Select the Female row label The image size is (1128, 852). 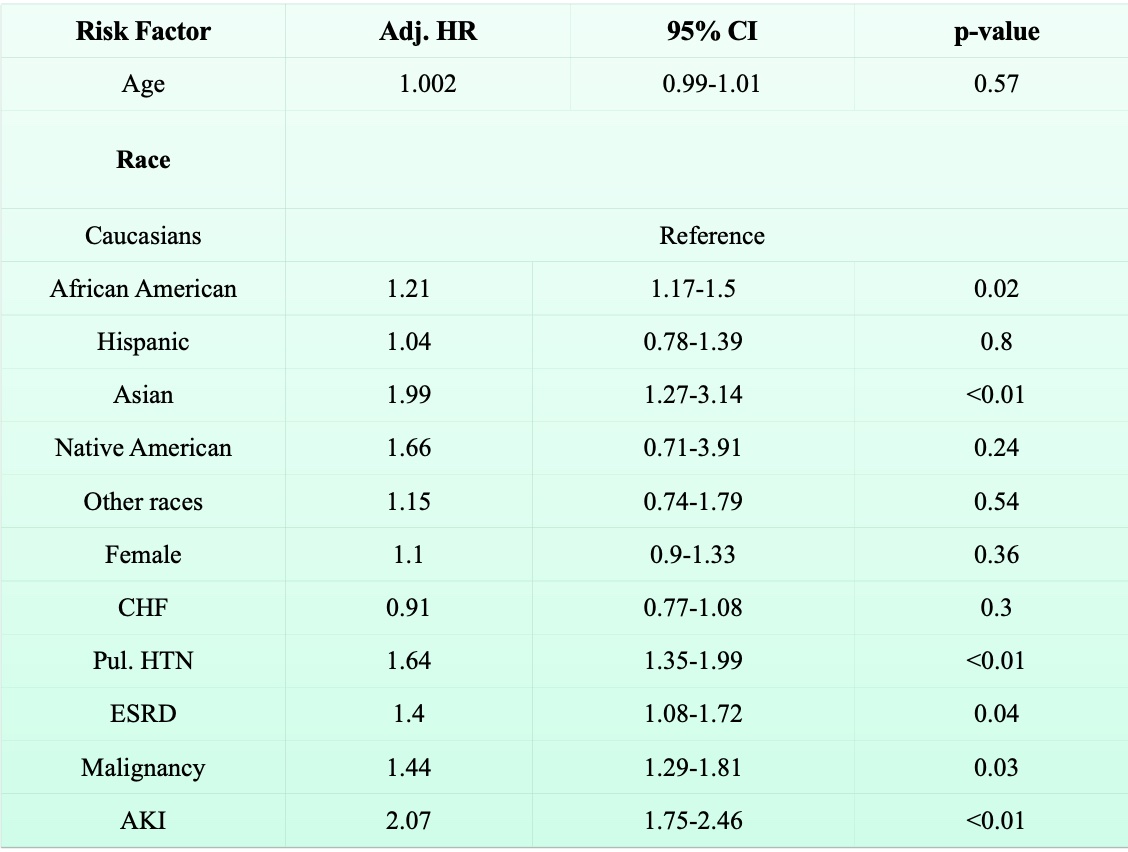[143, 554]
